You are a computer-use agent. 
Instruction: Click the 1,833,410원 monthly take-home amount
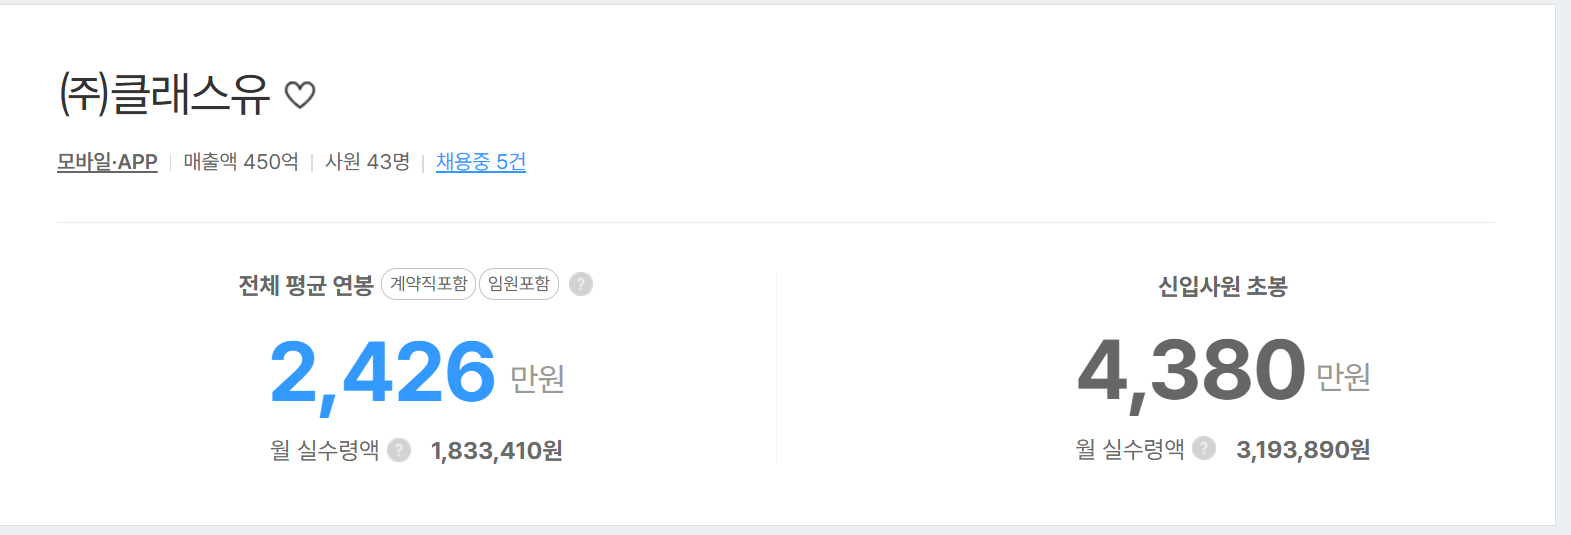tap(496, 451)
